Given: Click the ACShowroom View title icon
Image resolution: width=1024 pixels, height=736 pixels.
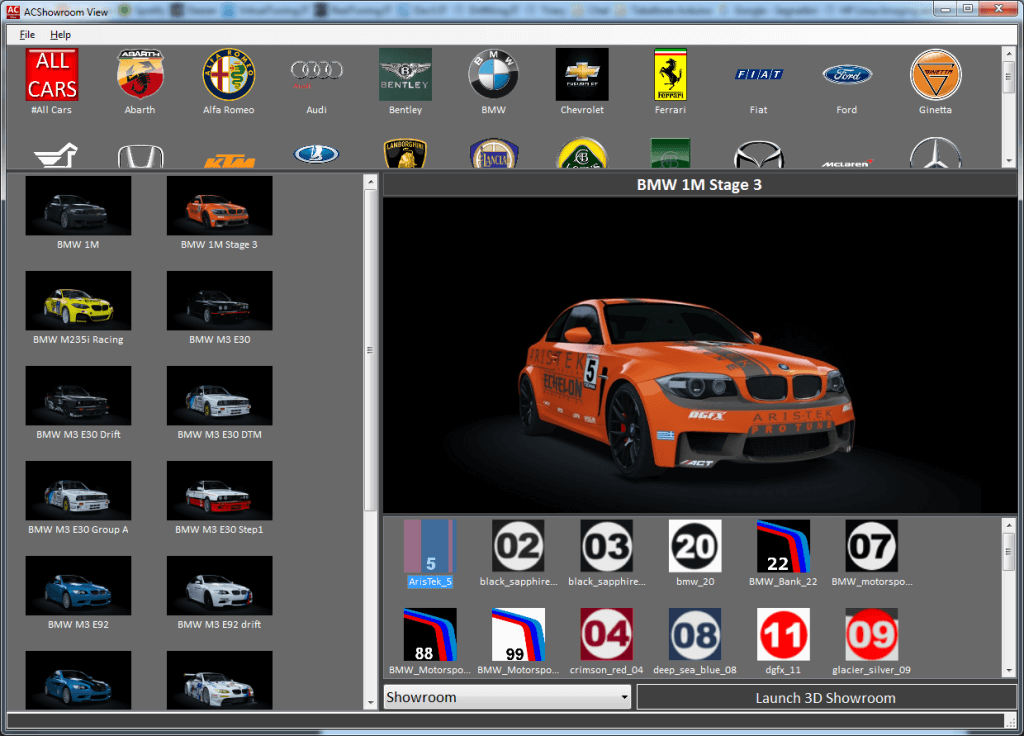Looking at the screenshot, I should pyautogui.click(x=13, y=11).
